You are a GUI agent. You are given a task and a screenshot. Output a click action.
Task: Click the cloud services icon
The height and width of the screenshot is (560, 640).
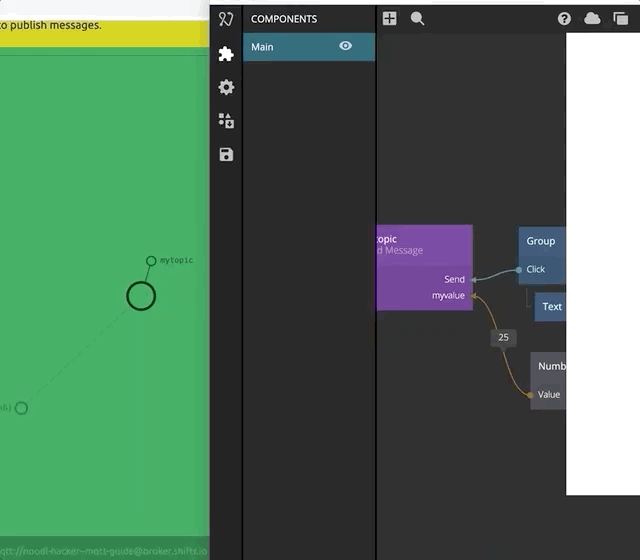point(592,19)
